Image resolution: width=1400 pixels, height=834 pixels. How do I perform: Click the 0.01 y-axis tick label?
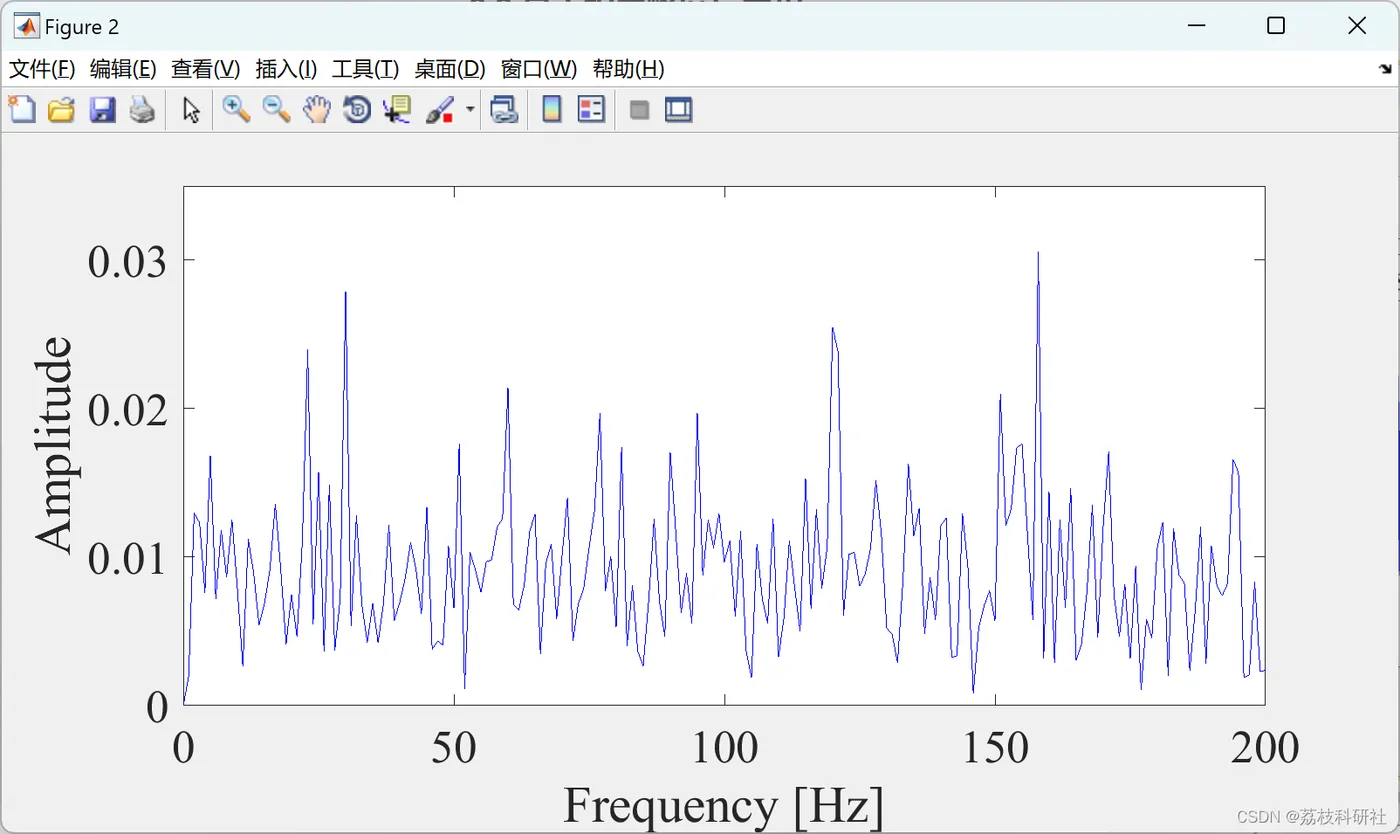click(128, 558)
